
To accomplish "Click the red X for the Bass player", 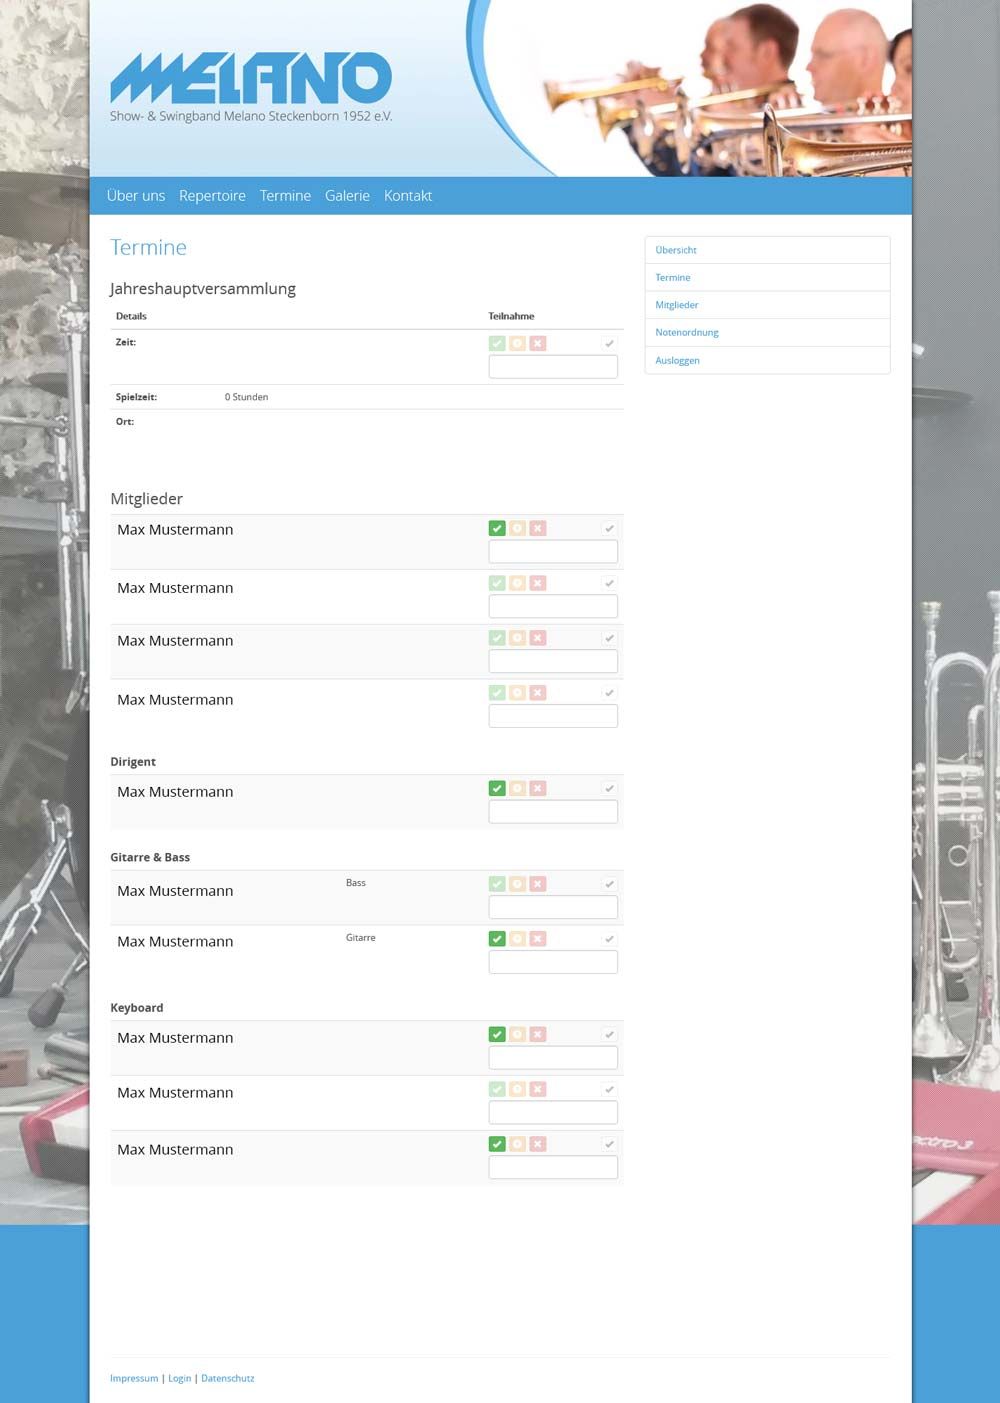I will [538, 884].
